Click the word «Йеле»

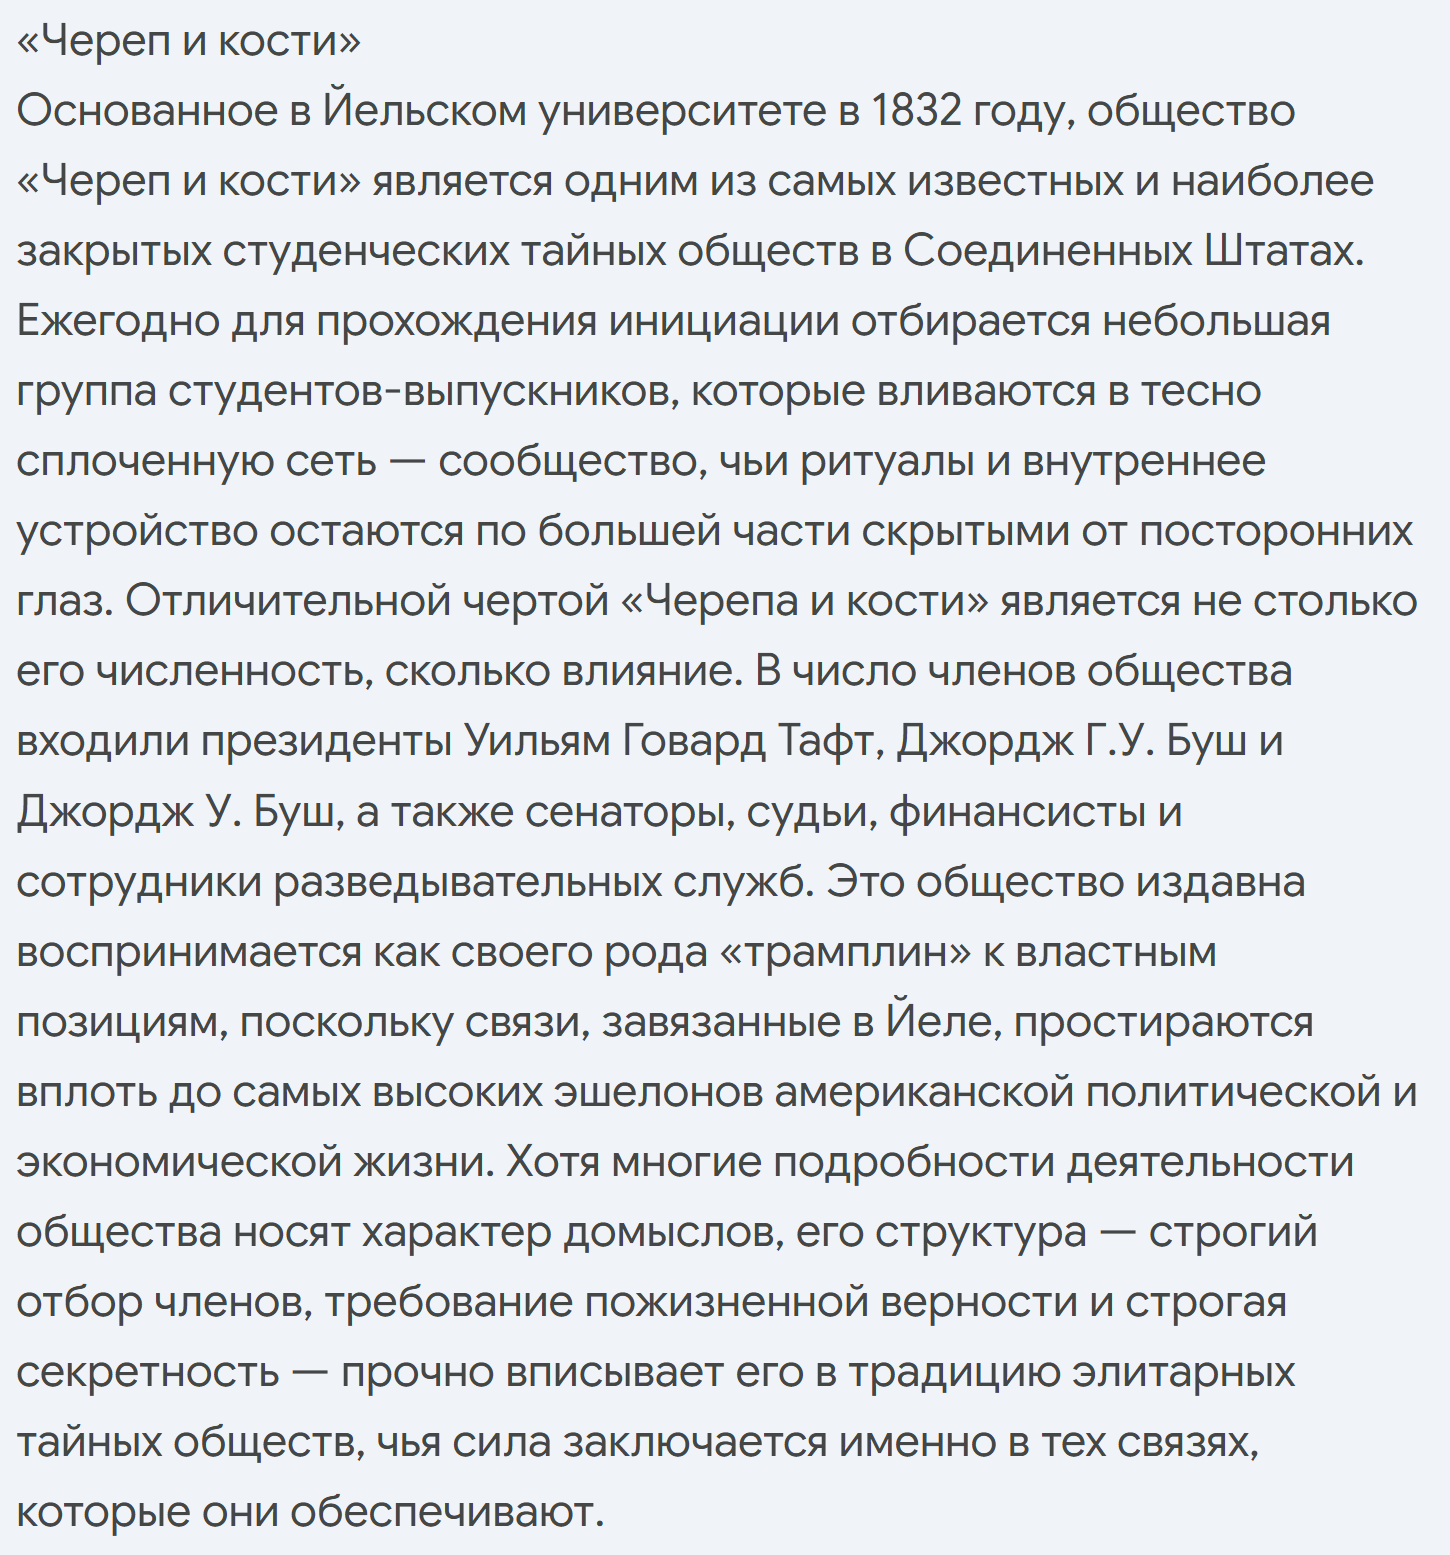coord(943,1019)
